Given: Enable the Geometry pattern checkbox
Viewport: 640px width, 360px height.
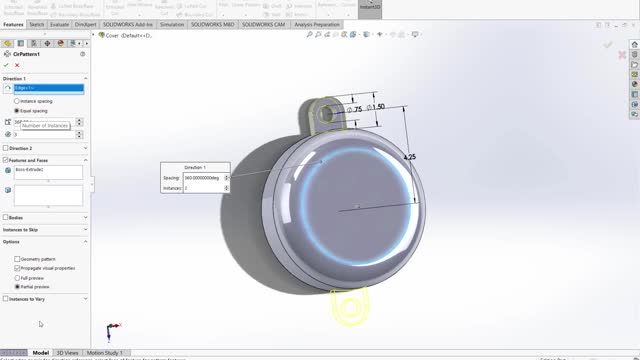Looking at the screenshot, I should click(17, 259).
